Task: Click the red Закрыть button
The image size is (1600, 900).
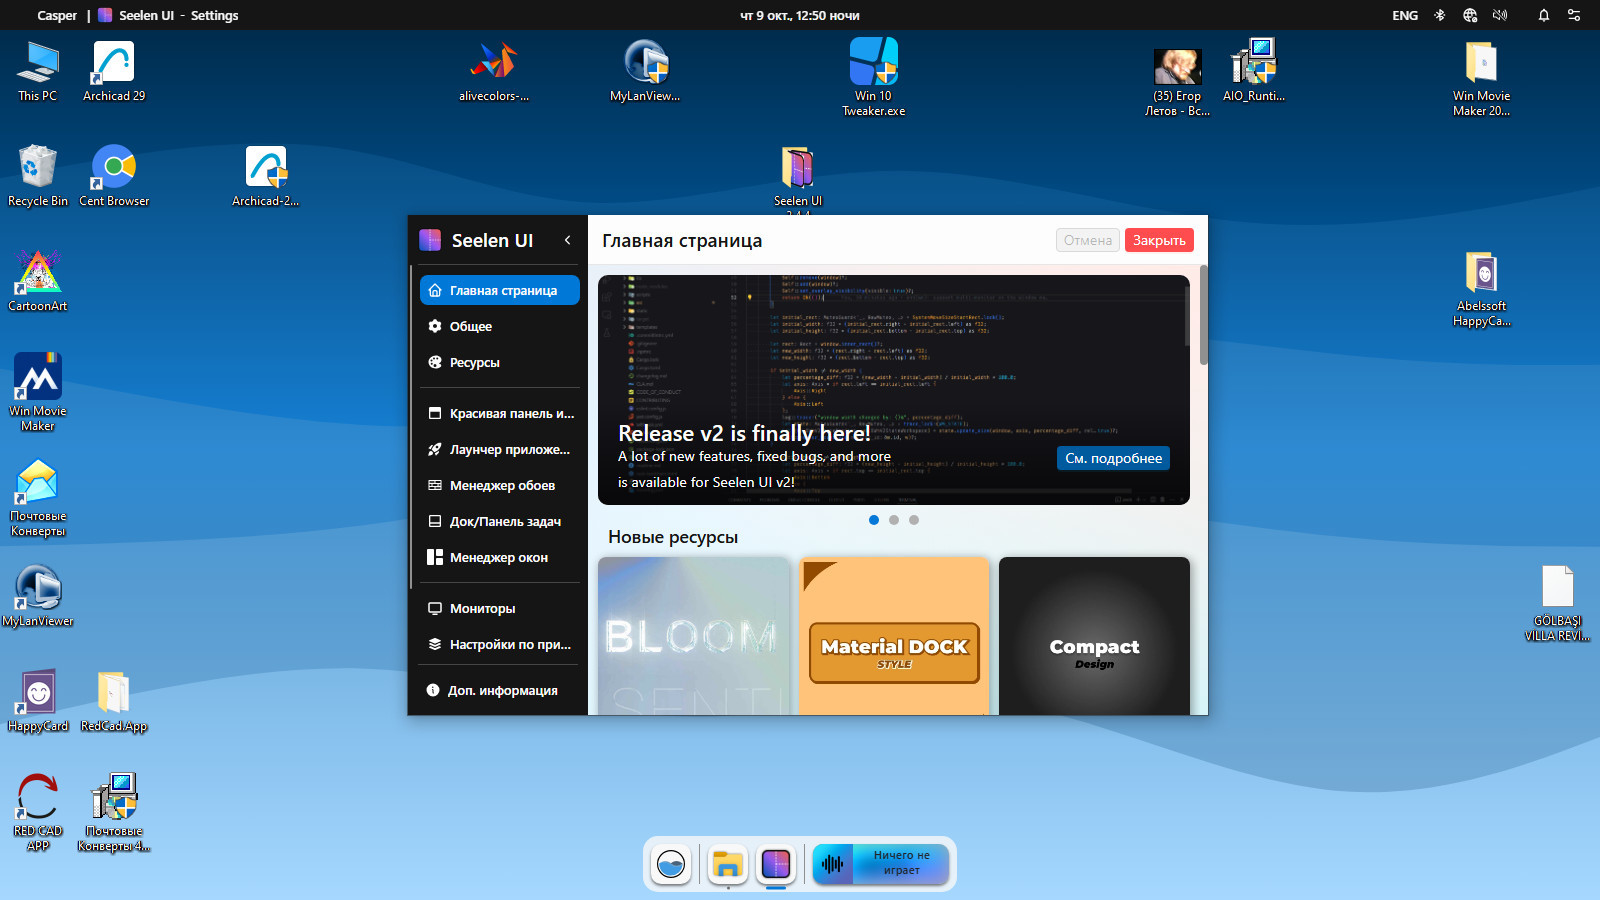Action: [x=1159, y=240]
